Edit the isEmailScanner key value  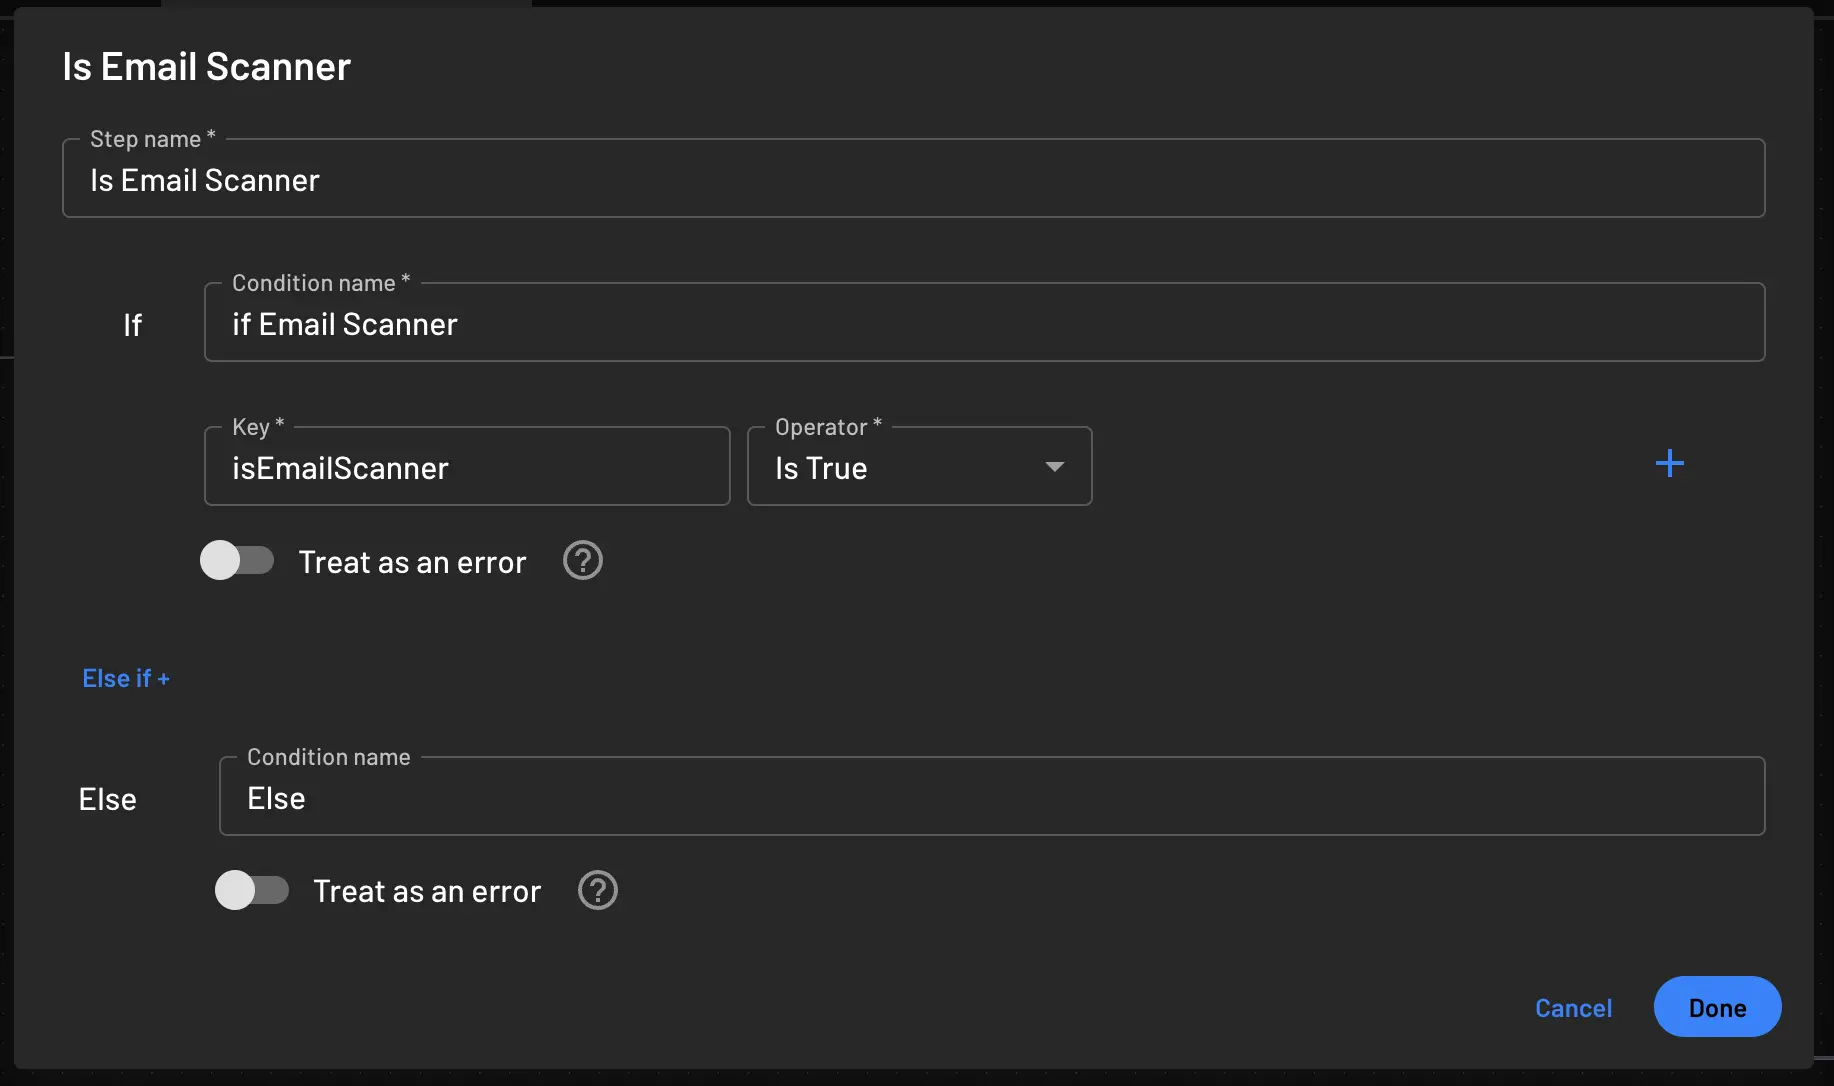[x=466, y=467]
